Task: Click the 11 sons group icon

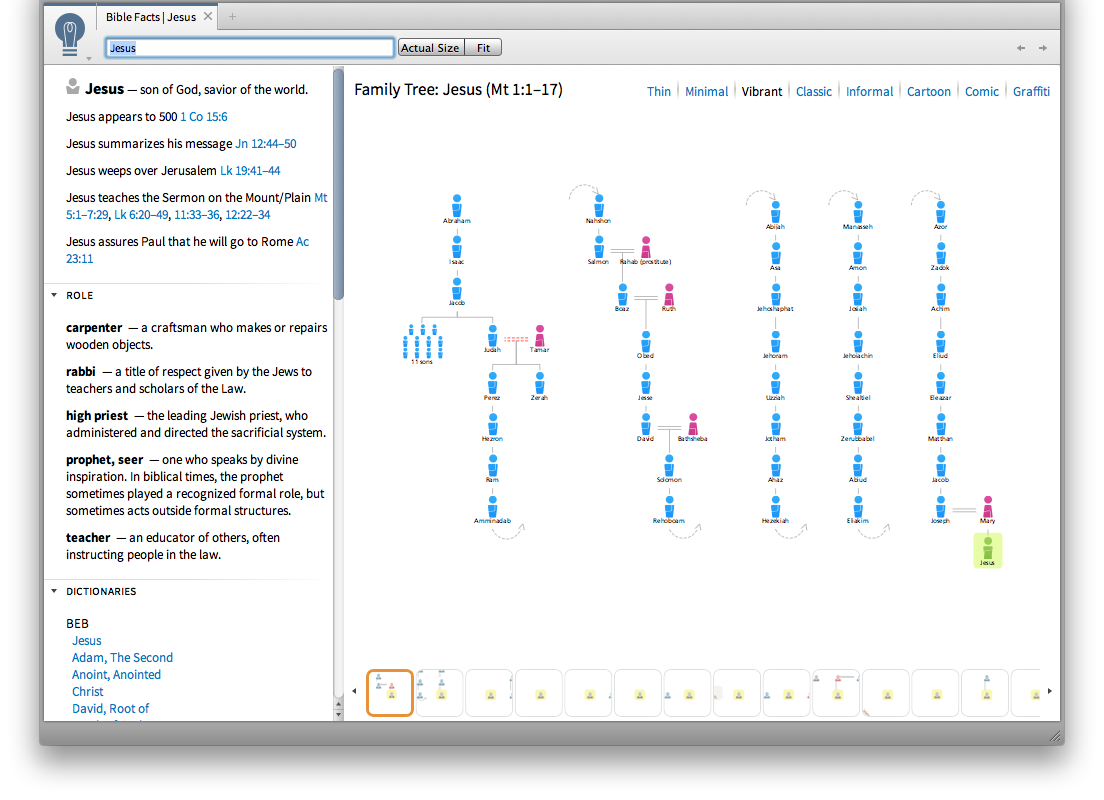Action: point(422,343)
